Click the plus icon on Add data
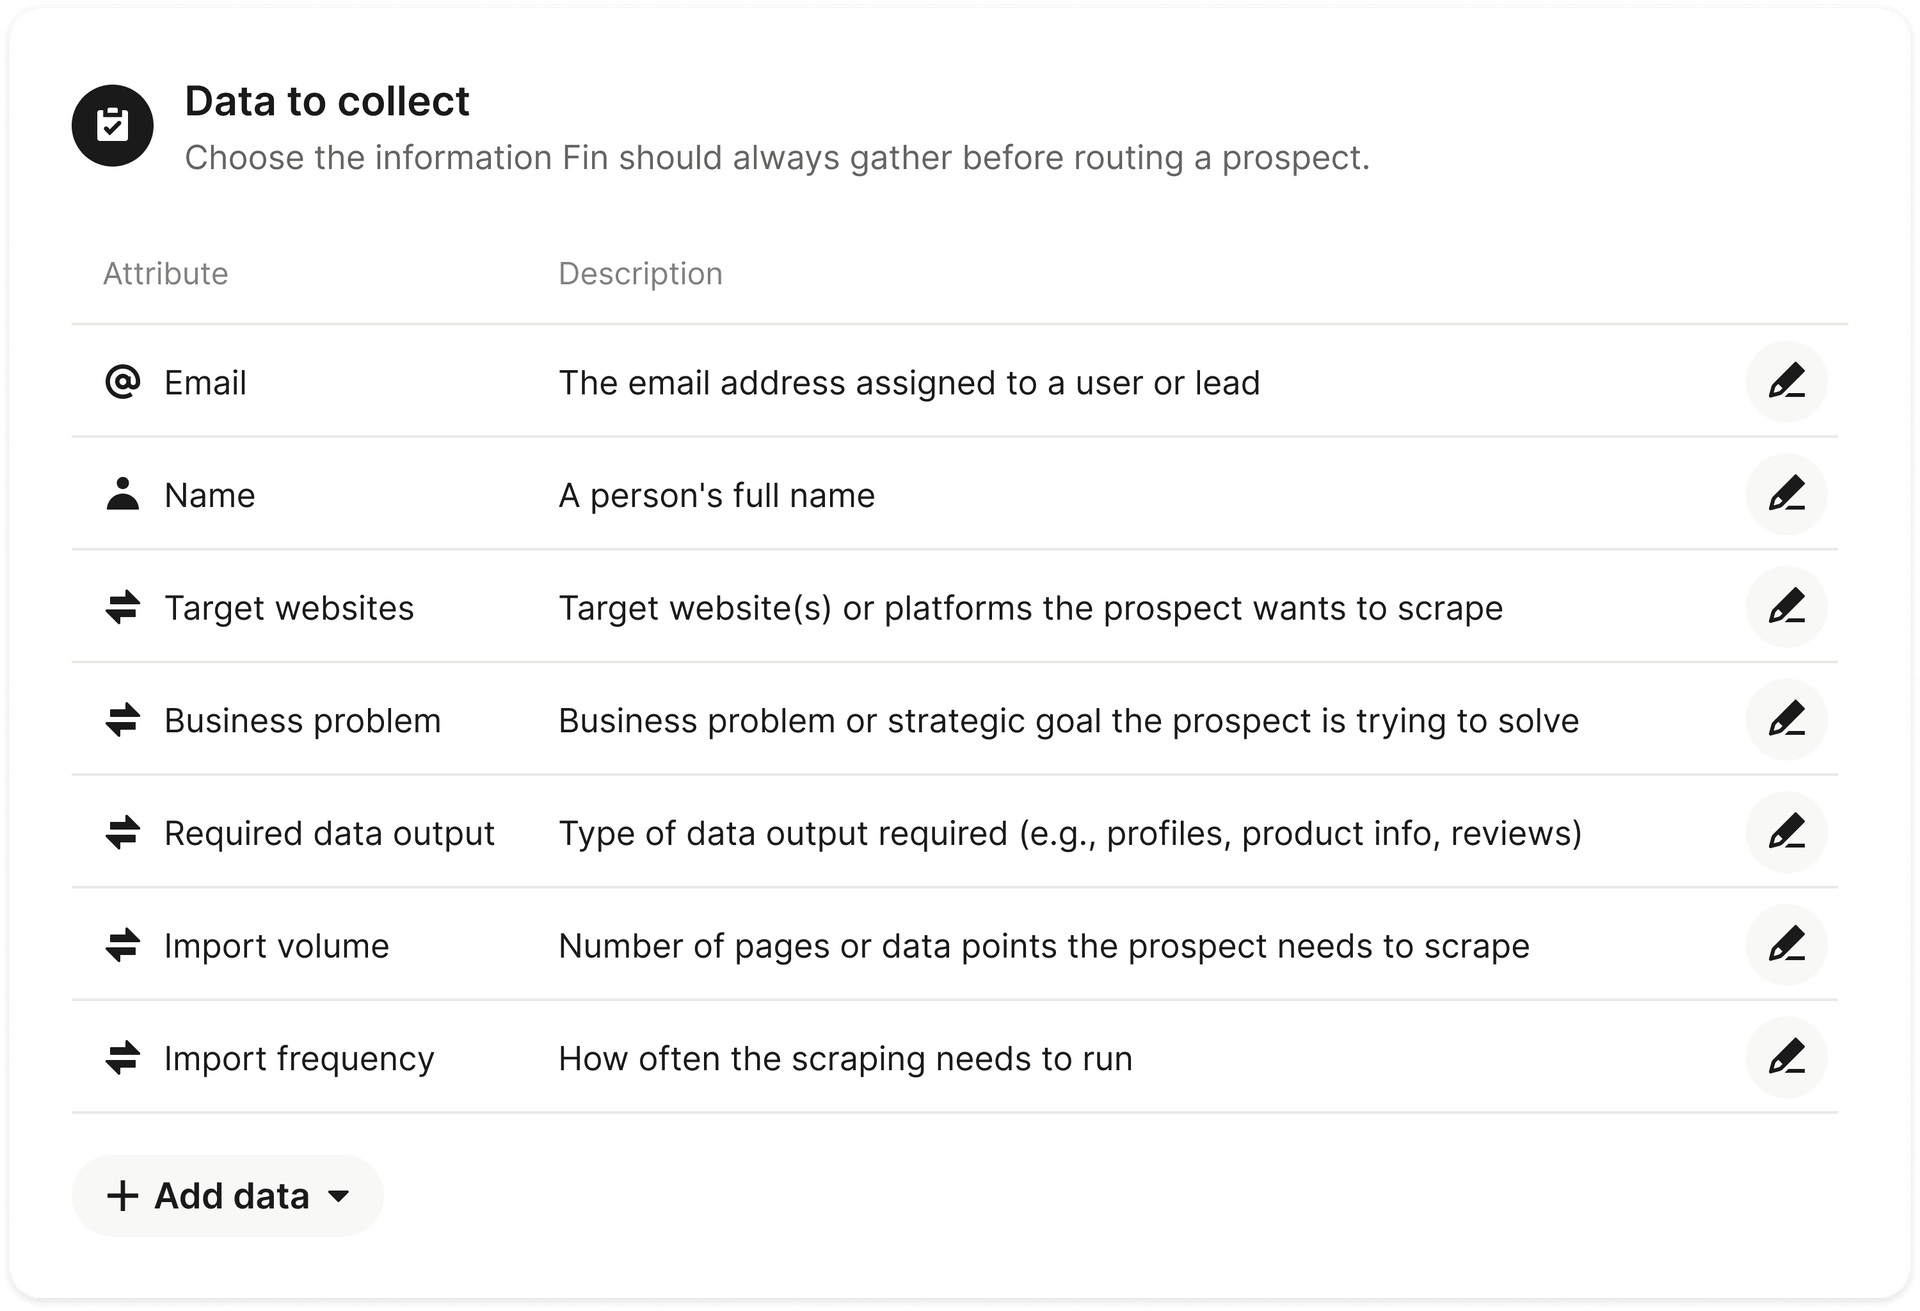 122,1196
